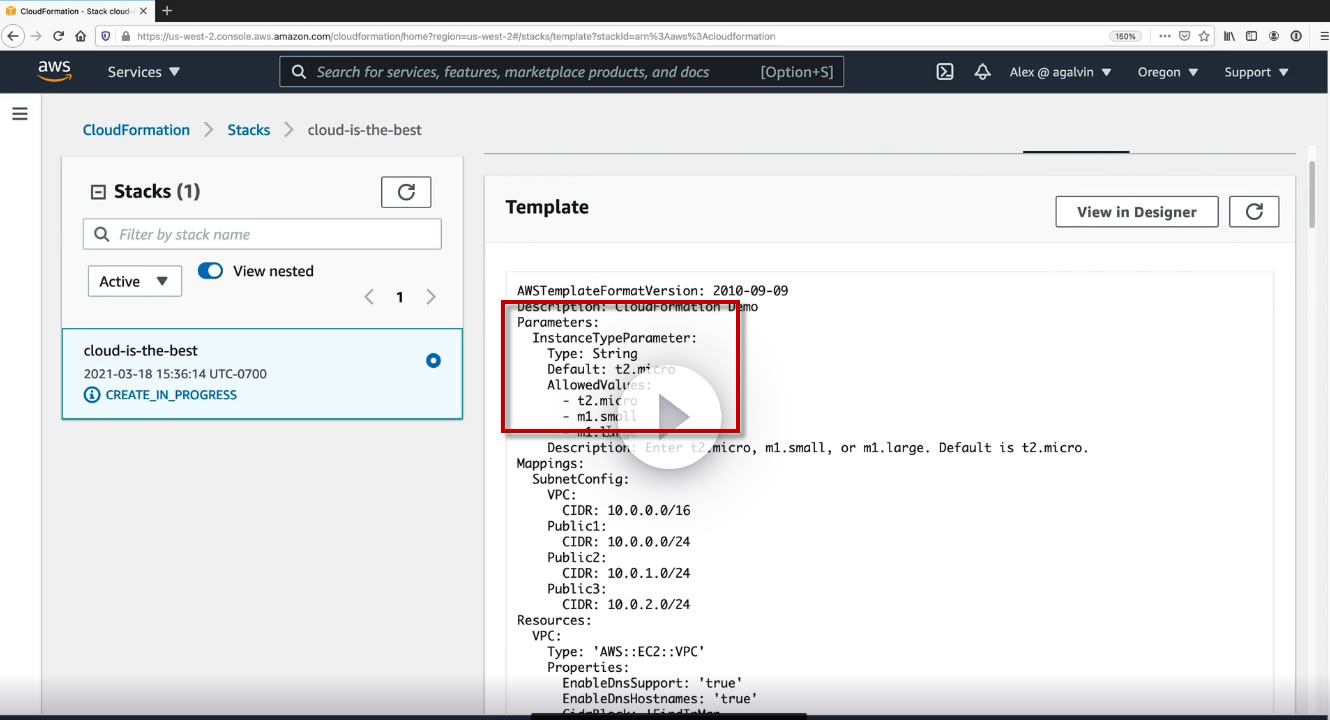Navigate to the Stacks breadcrumb link
1330x720 pixels.
tap(249, 130)
